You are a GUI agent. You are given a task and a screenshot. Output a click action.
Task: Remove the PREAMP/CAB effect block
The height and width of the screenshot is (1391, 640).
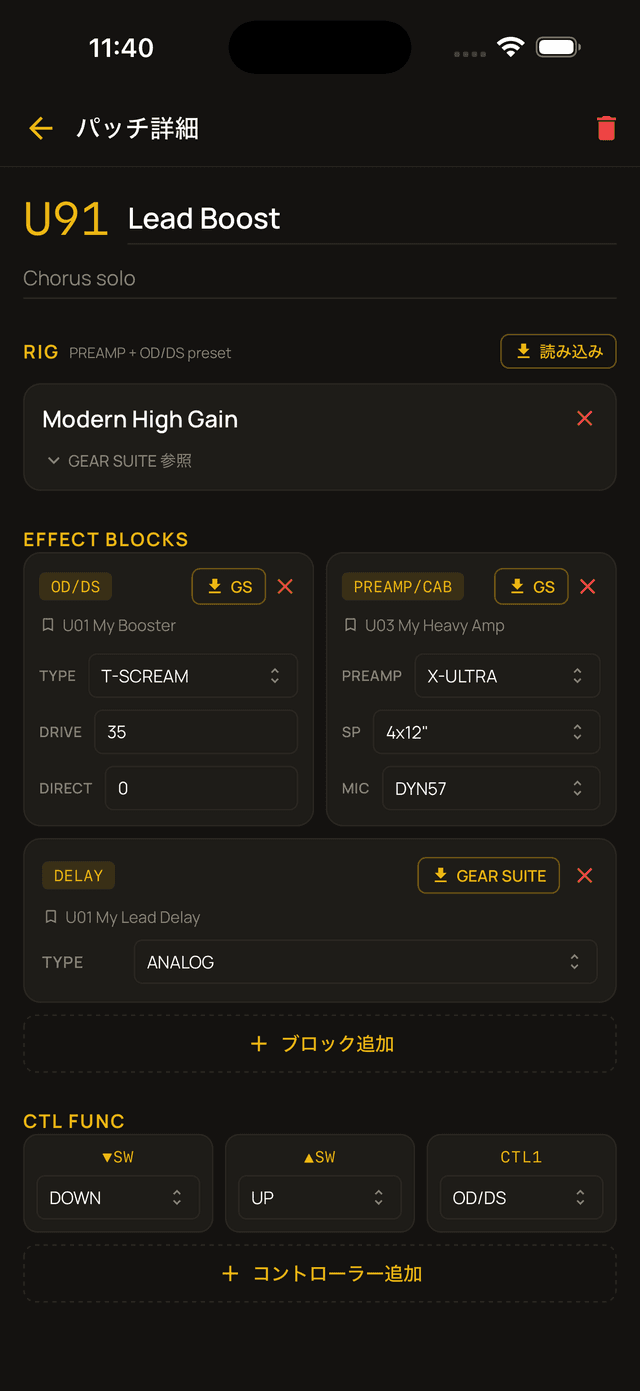pos(588,587)
